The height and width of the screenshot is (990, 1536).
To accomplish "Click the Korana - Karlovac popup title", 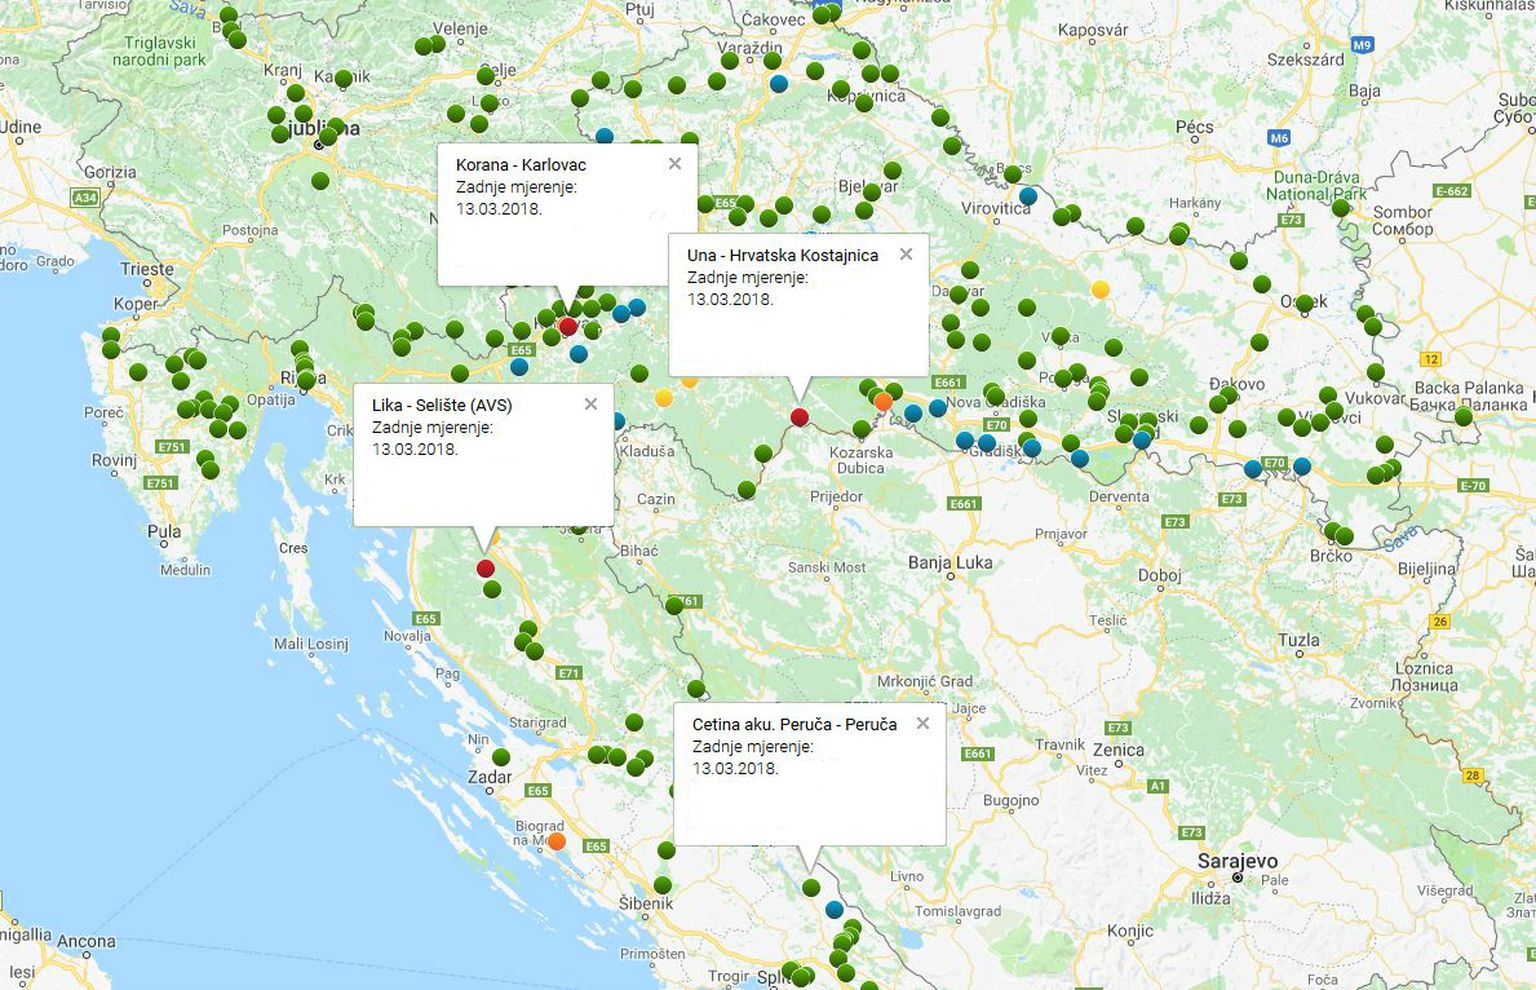I will click(521, 165).
